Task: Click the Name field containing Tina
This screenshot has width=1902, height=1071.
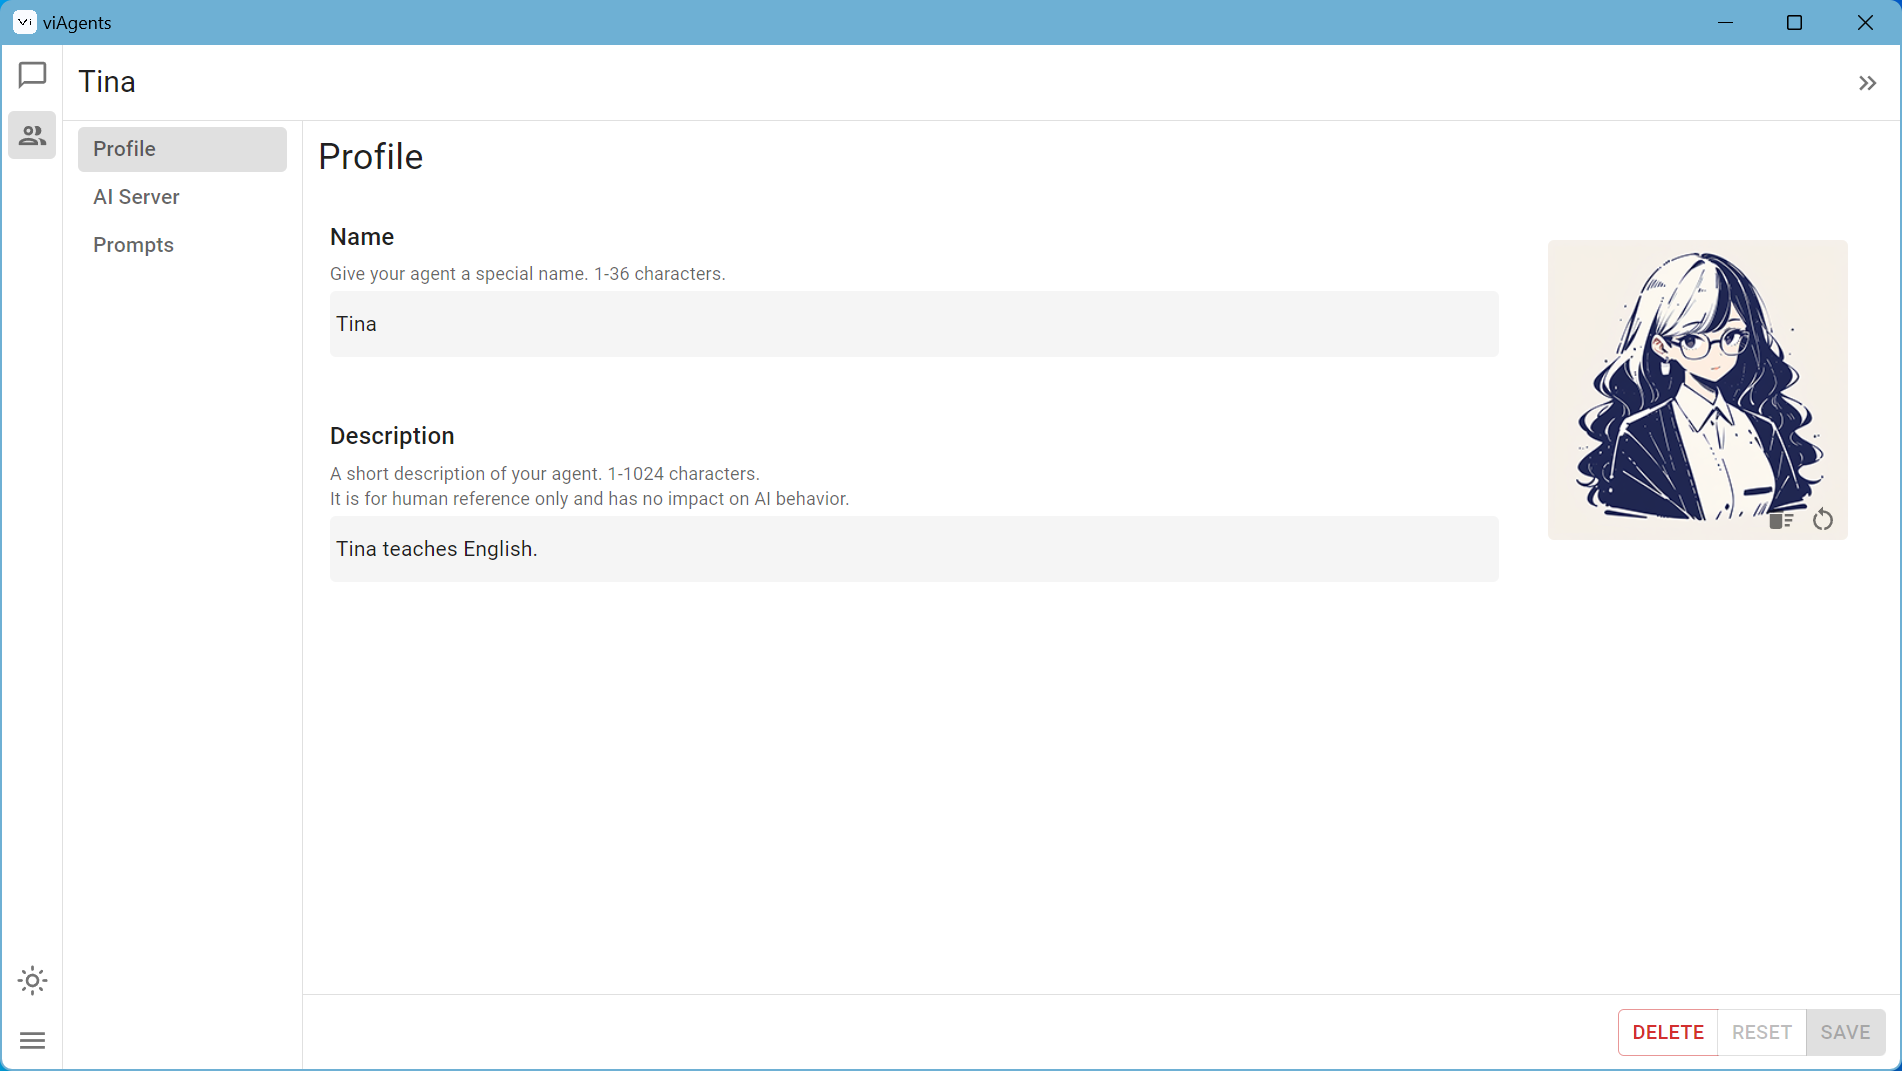Action: point(913,324)
